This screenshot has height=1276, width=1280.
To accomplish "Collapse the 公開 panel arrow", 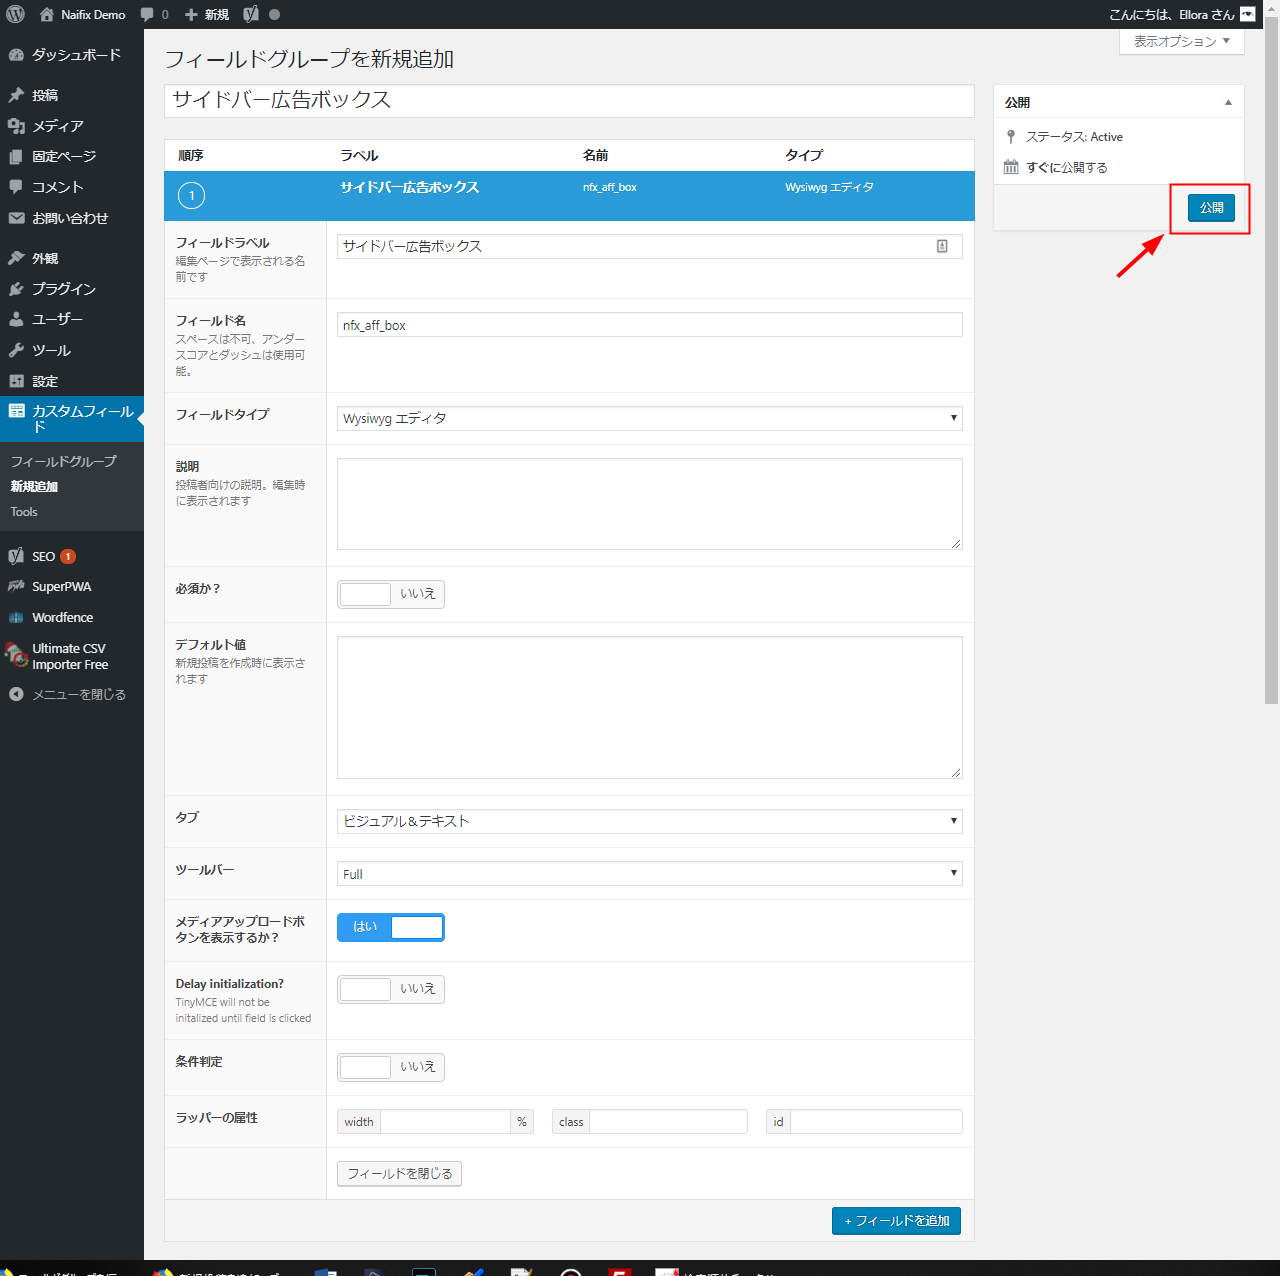I will (1228, 102).
